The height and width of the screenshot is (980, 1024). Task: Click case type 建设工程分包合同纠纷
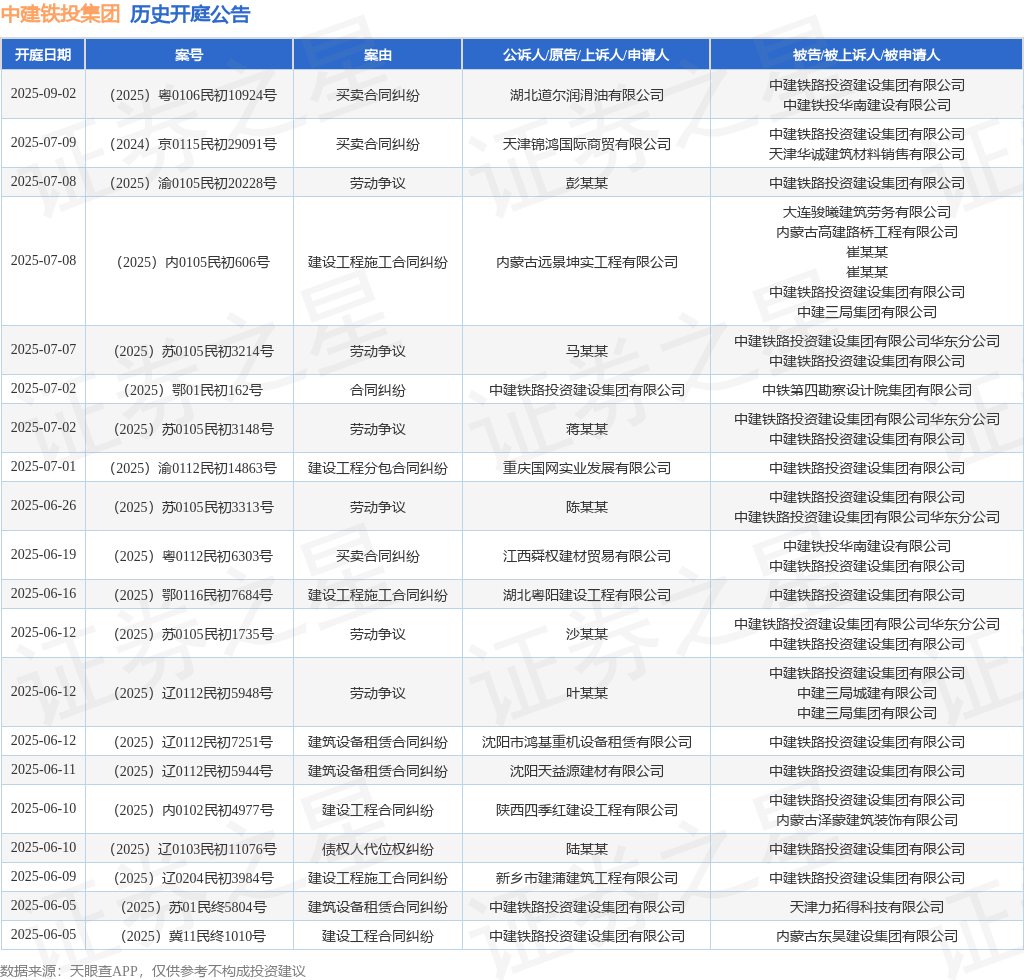(377, 468)
